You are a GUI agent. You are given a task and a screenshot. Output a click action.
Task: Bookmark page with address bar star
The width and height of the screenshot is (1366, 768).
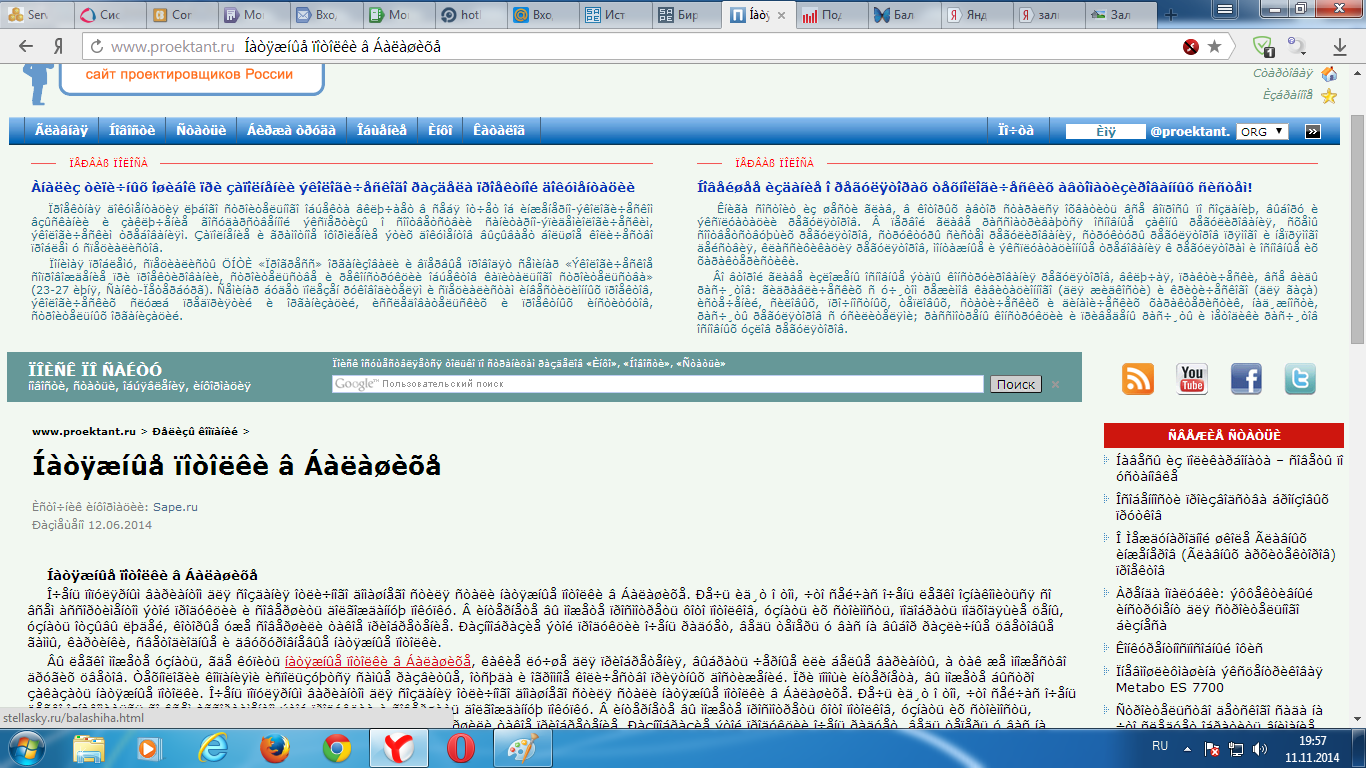(x=1214, y=47)
